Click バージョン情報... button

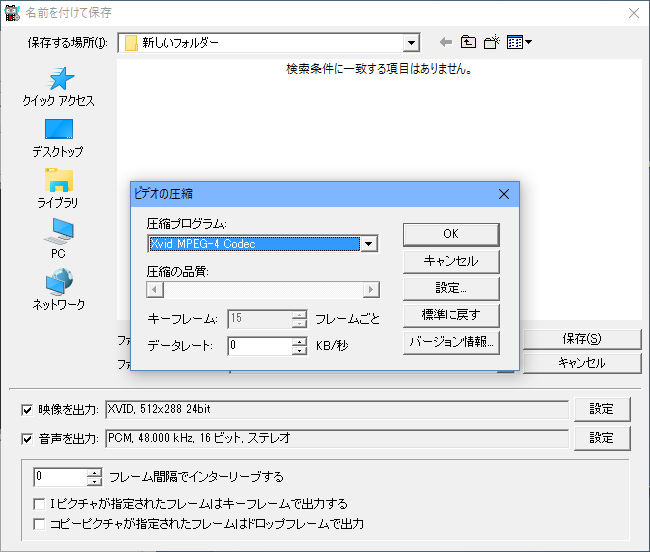[450, 342]
